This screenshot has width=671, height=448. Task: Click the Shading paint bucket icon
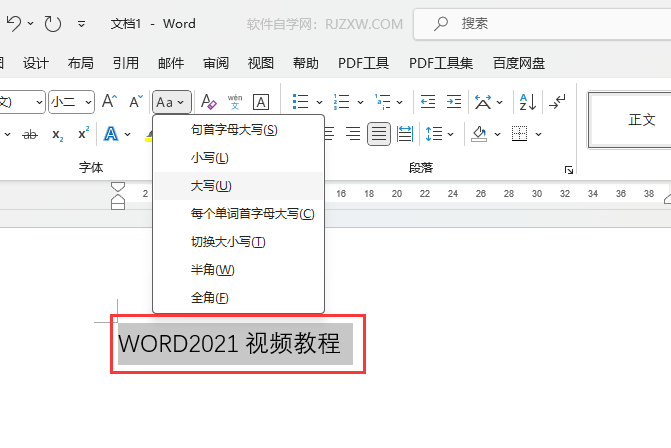[x=479, y=134]
